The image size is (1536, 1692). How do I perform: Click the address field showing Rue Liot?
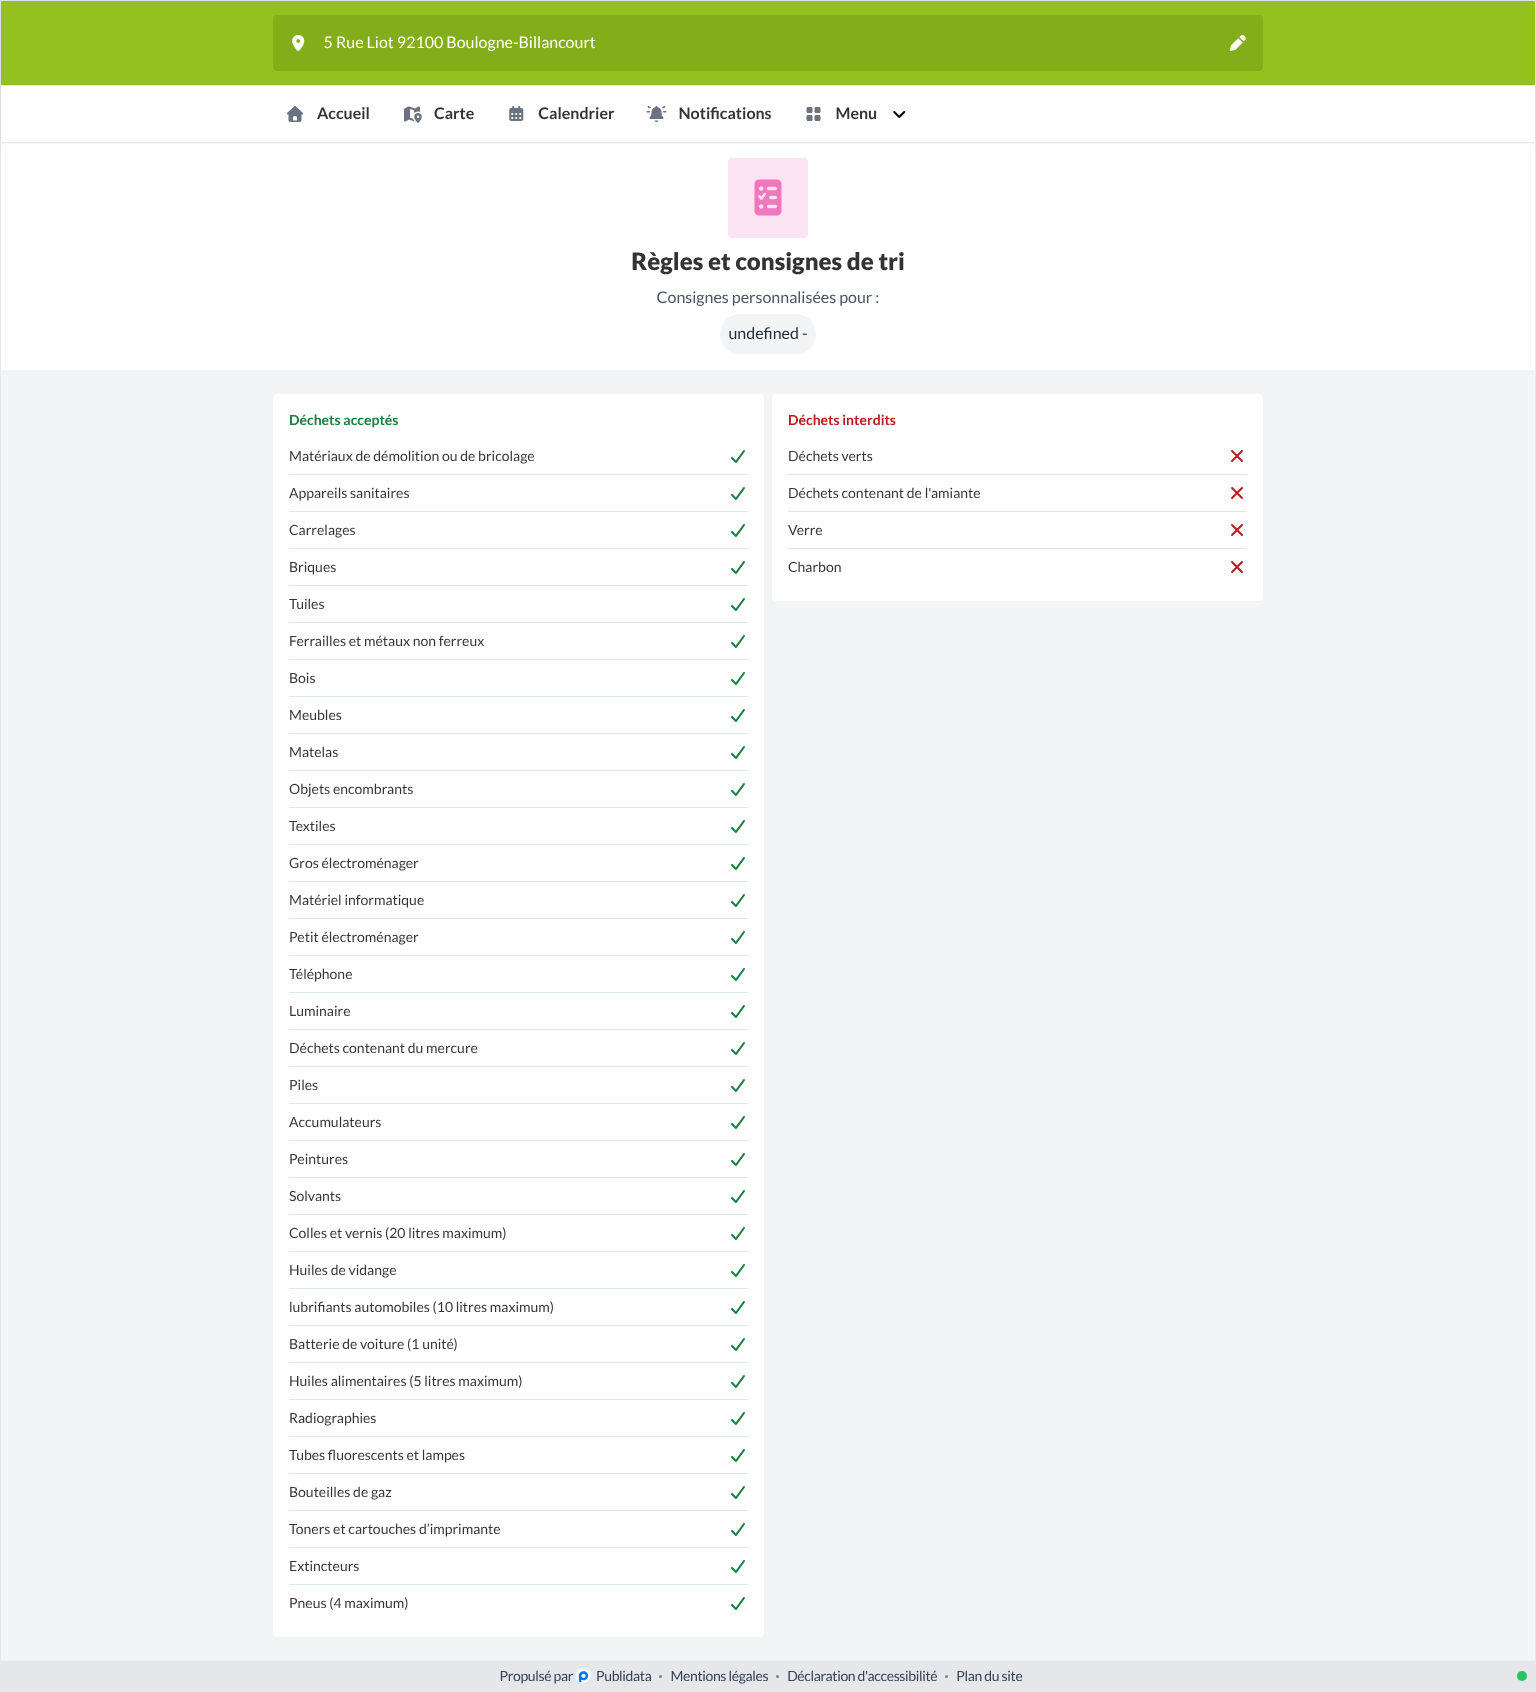[768, 43]
